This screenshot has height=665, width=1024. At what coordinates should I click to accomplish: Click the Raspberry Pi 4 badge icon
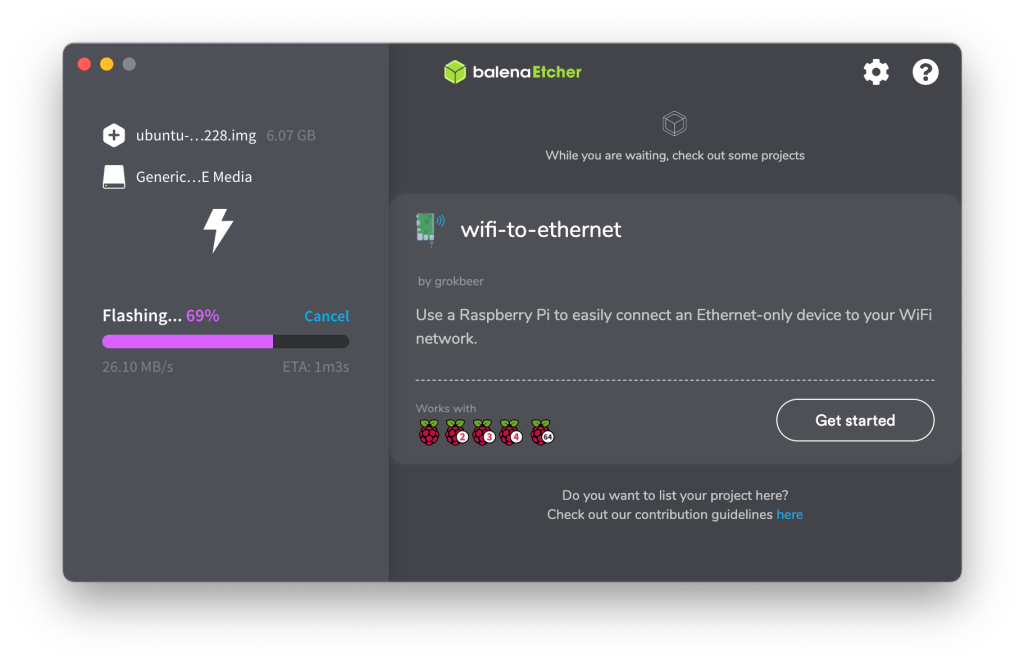click(x=511, y=433)
